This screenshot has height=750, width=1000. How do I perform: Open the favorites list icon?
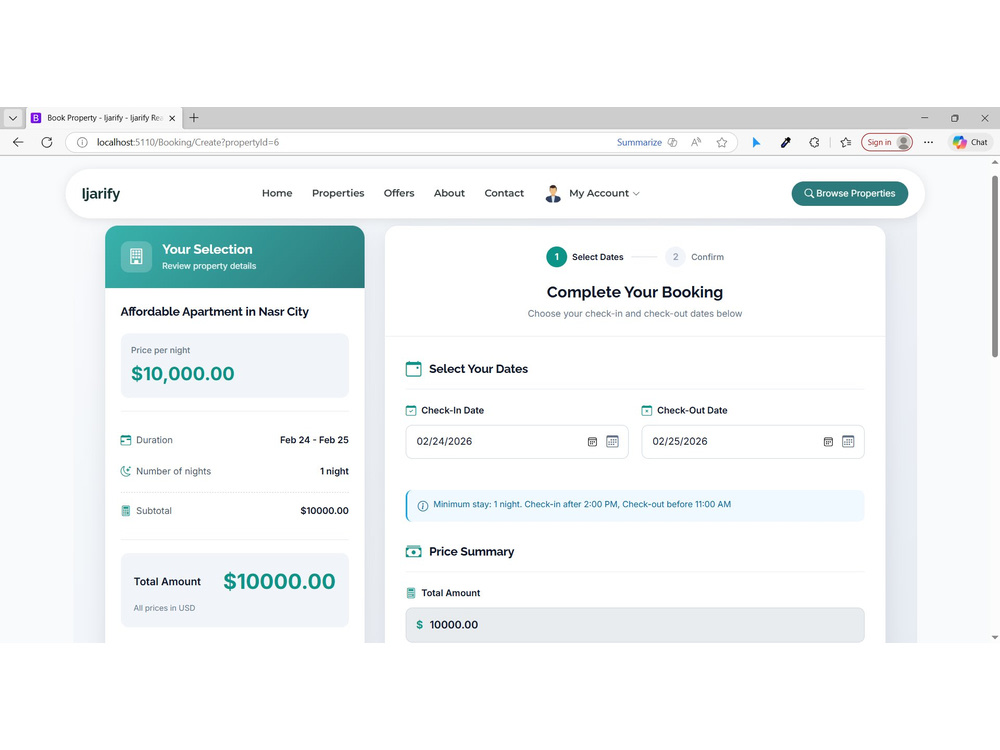(x=846, y=142)
